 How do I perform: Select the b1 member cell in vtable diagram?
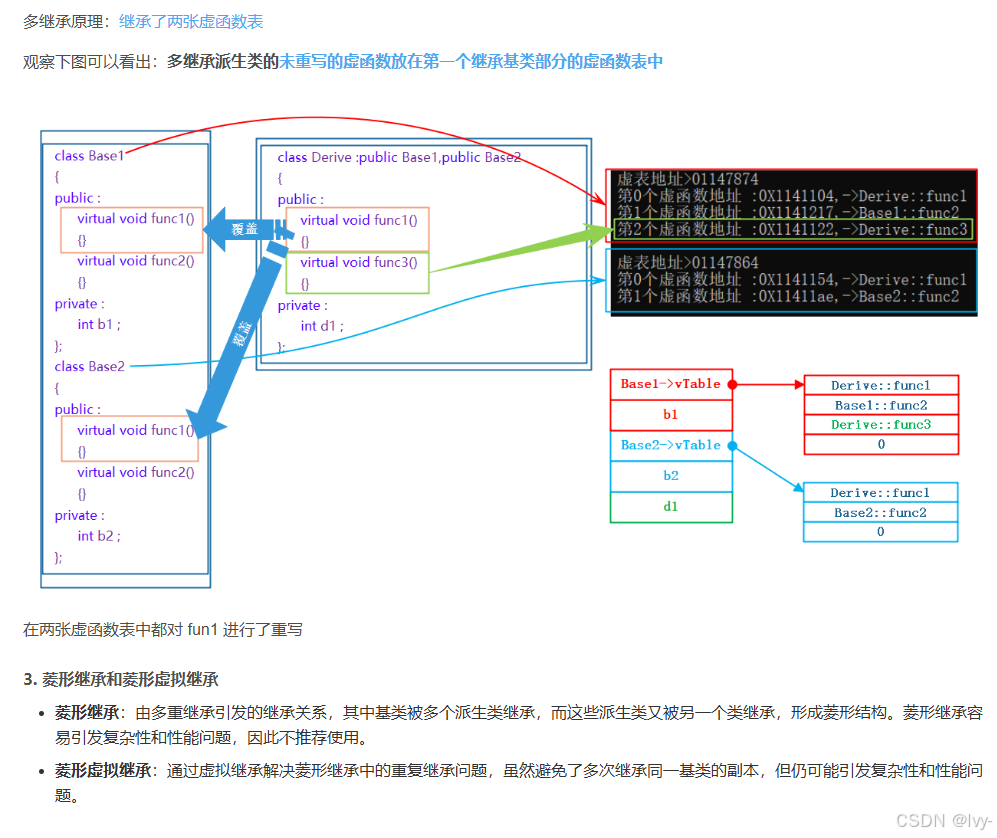tap(671, 415)
